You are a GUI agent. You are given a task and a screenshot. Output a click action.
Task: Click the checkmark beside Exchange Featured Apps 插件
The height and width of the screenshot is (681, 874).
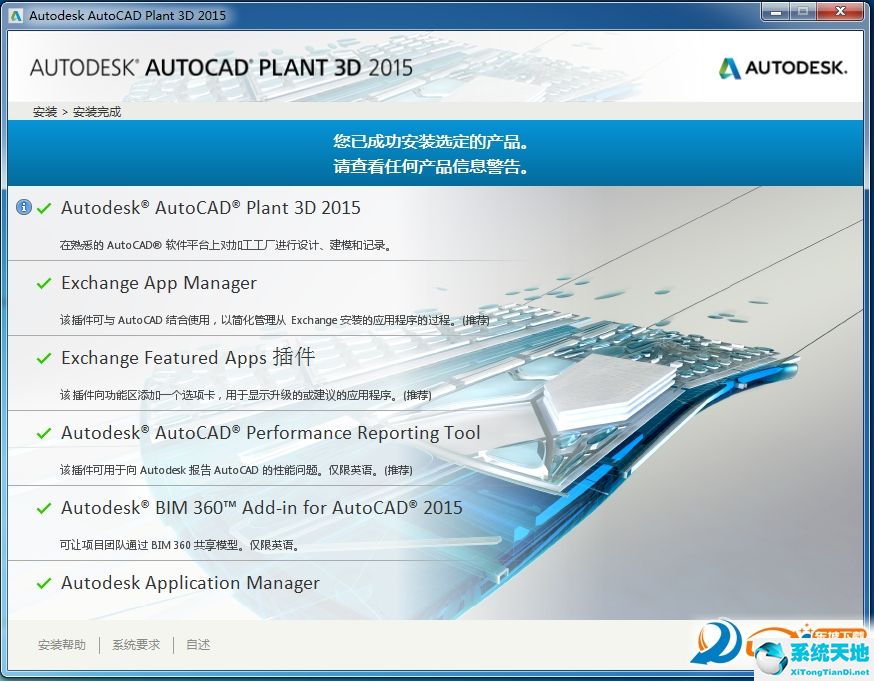tap(43, 358)
